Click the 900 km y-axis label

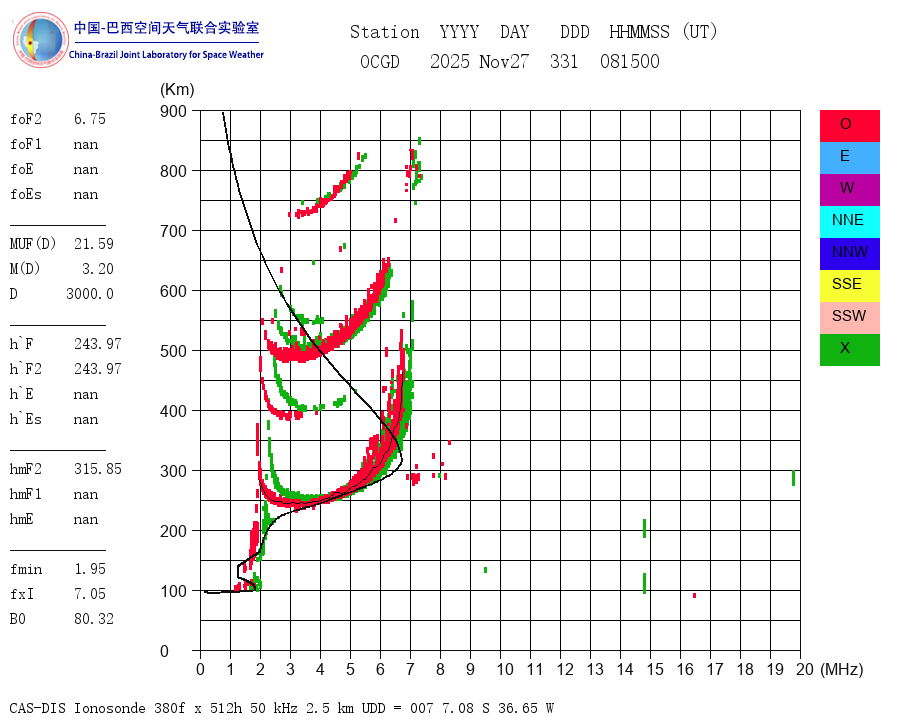[x=173, y=111]
